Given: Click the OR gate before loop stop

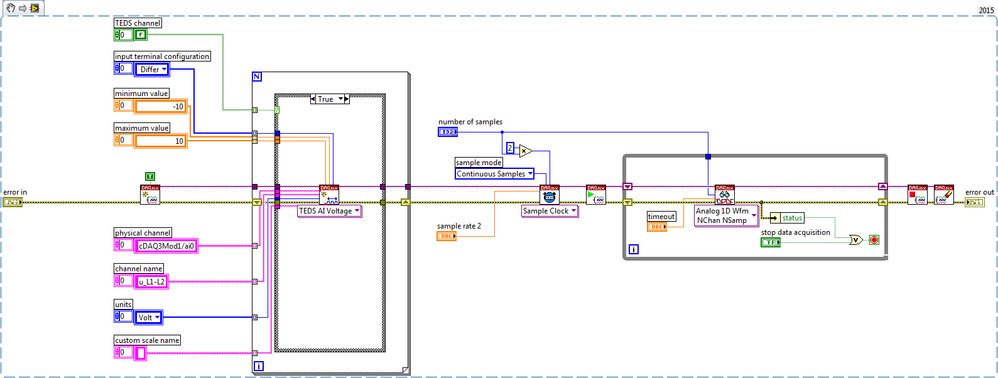Looking at the screenshot, I should tap(857, 240).
